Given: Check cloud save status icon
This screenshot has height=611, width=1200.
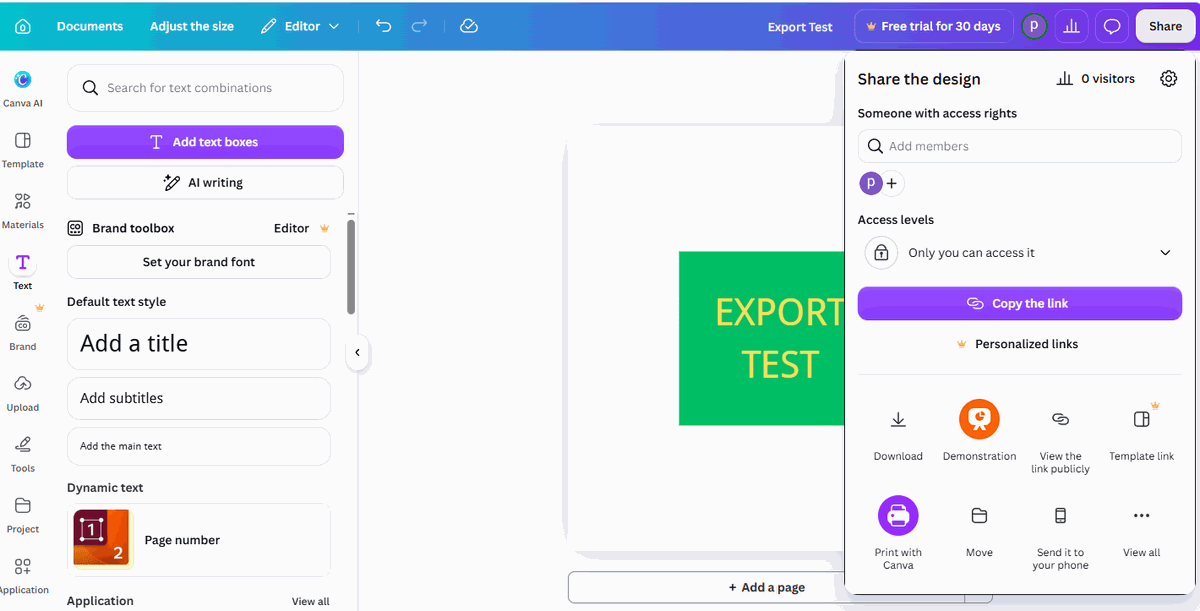Looking at the screenshot, I should click(x=469, y=26).
